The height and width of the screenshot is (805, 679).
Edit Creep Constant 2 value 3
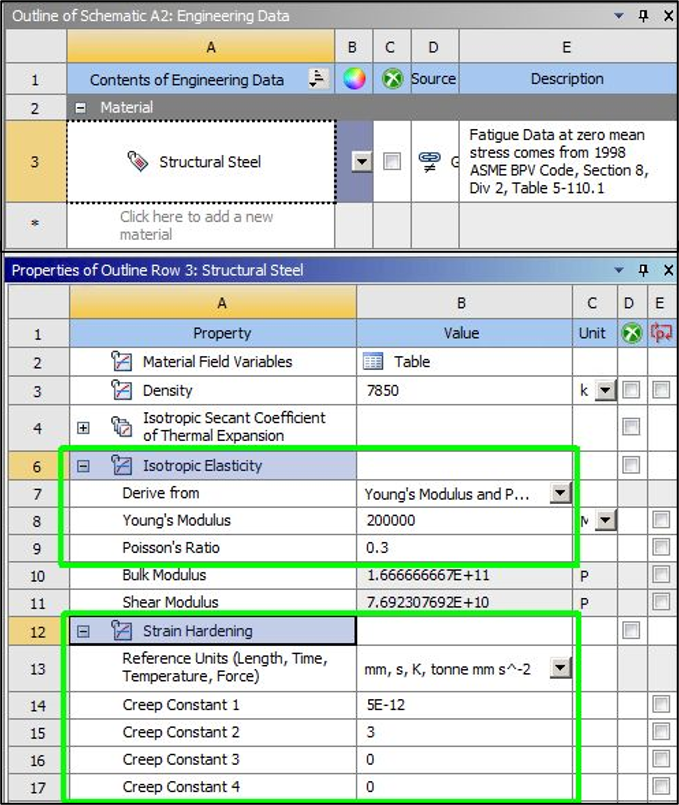[464, 732]
